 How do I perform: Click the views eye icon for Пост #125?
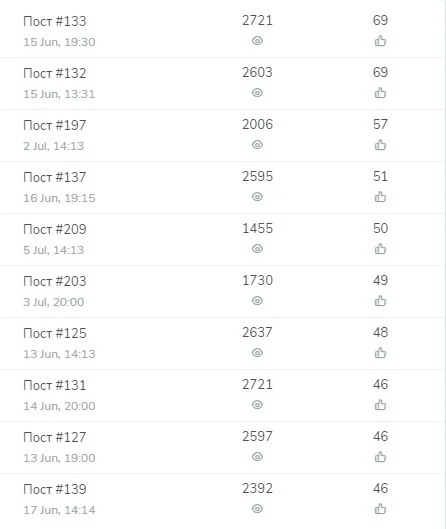coord(257,353)
